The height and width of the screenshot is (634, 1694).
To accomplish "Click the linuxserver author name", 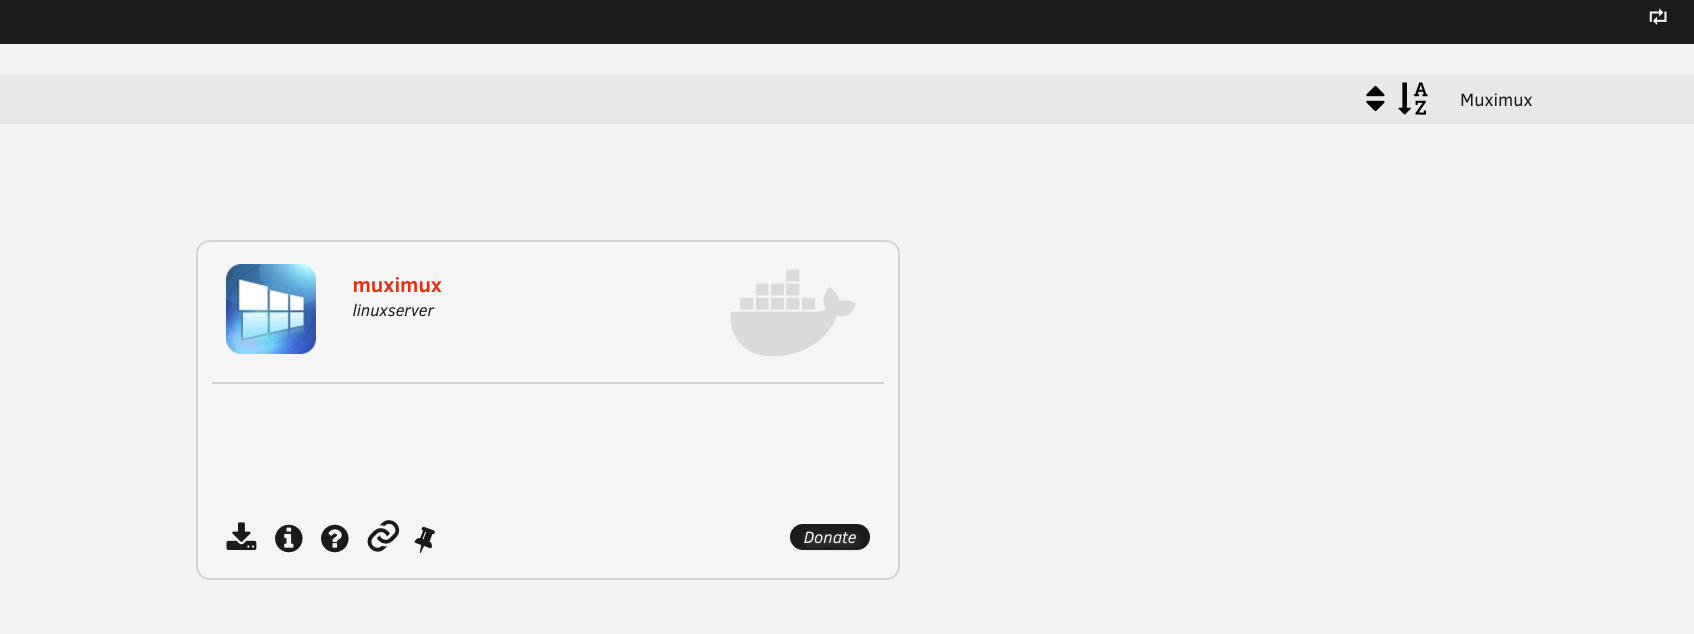I will pos(393,310).
